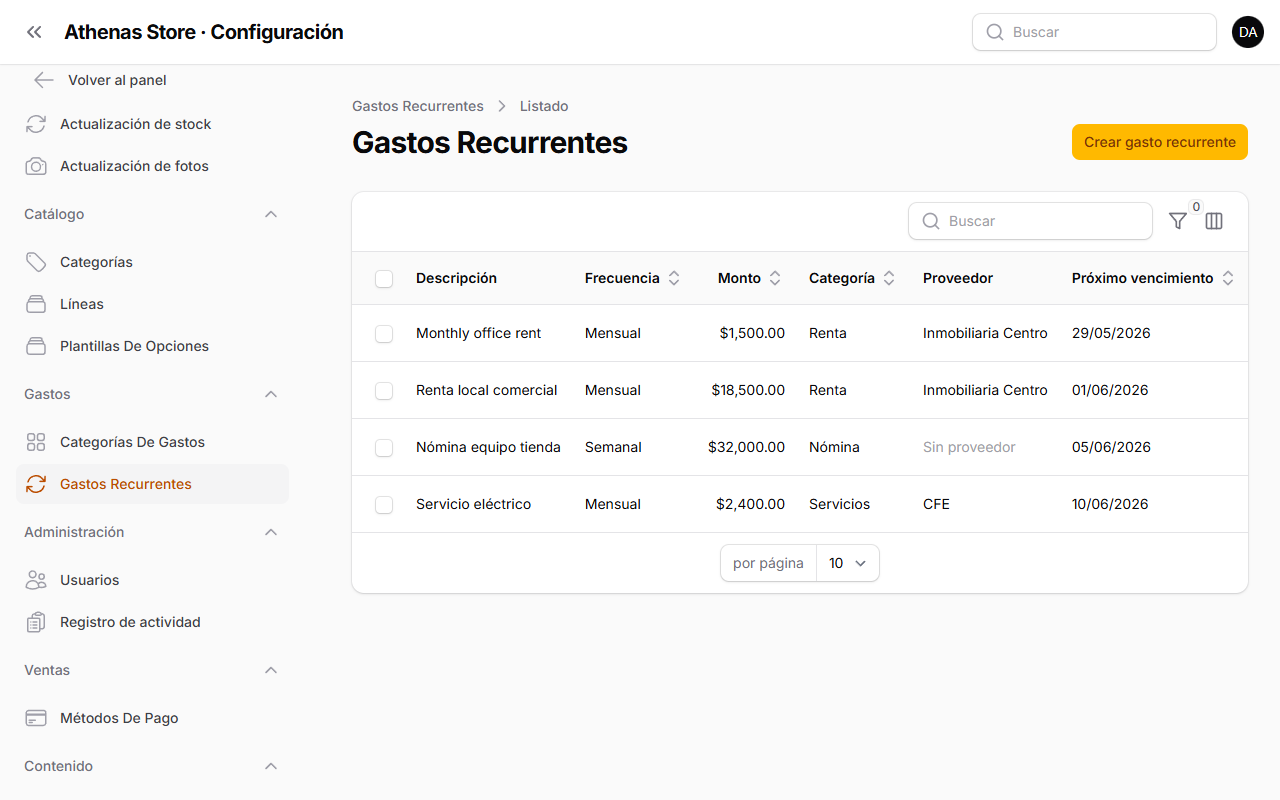Viewport: 1280px width, 800px height.
Task: Click the $2,400.00 amount cell
Action: coord(750,504)
